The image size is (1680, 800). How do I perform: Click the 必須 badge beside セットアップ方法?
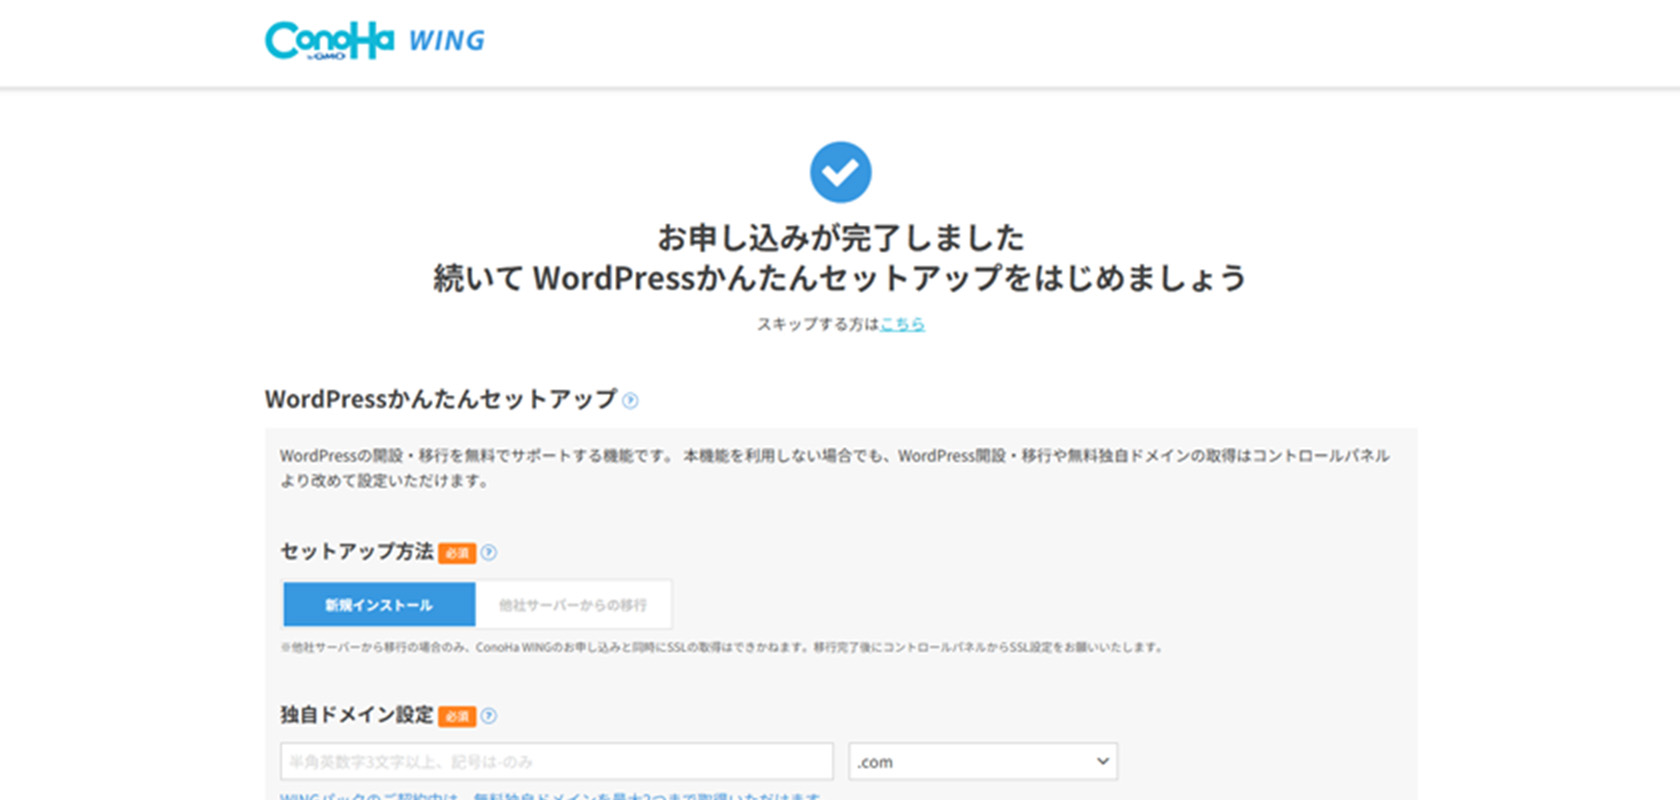pyautogui.click(x=457, y=553)
